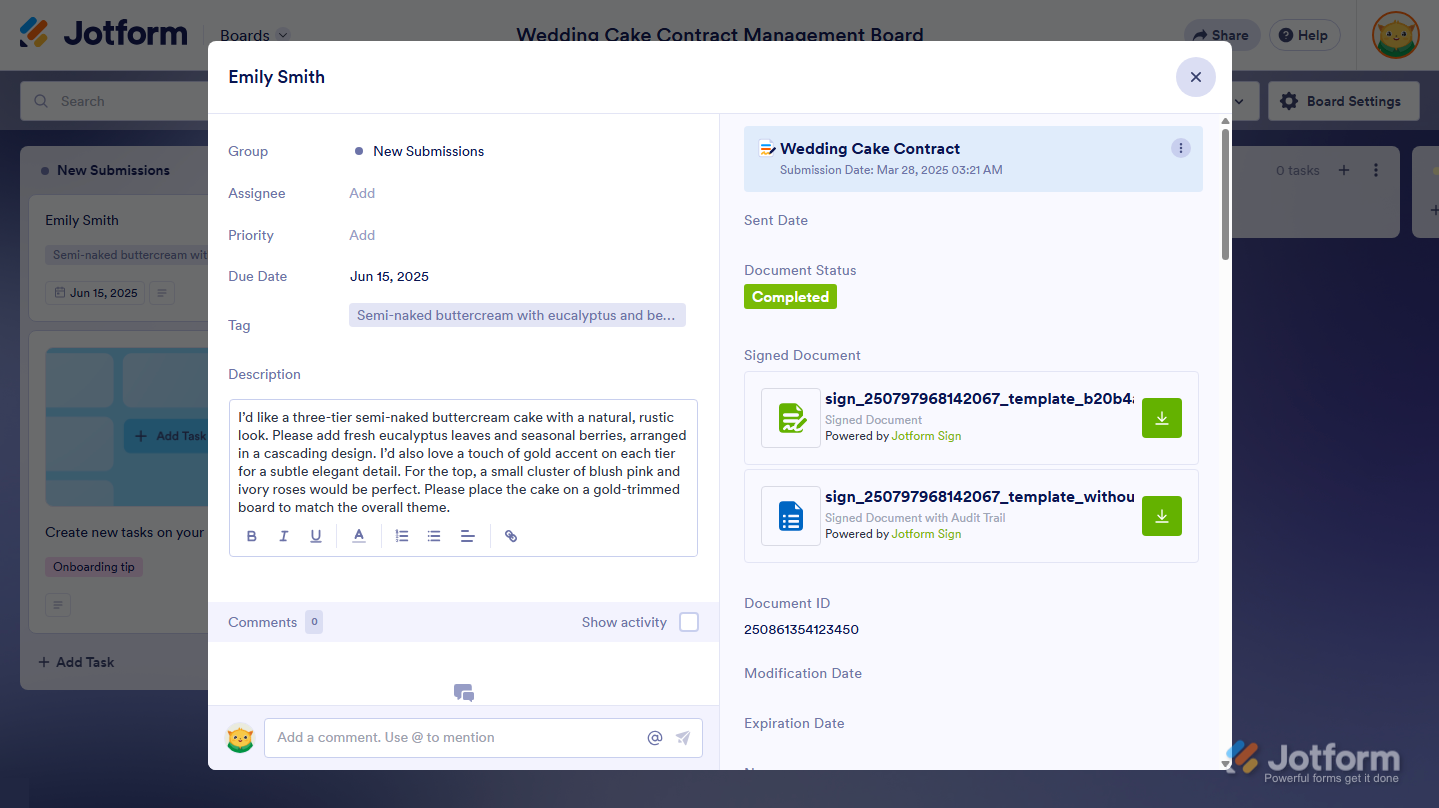This screenshot has width=1439, height=808.
Task: Open text color picker in description toolbar
Action: pyautogui.click(x=359, y=536)
